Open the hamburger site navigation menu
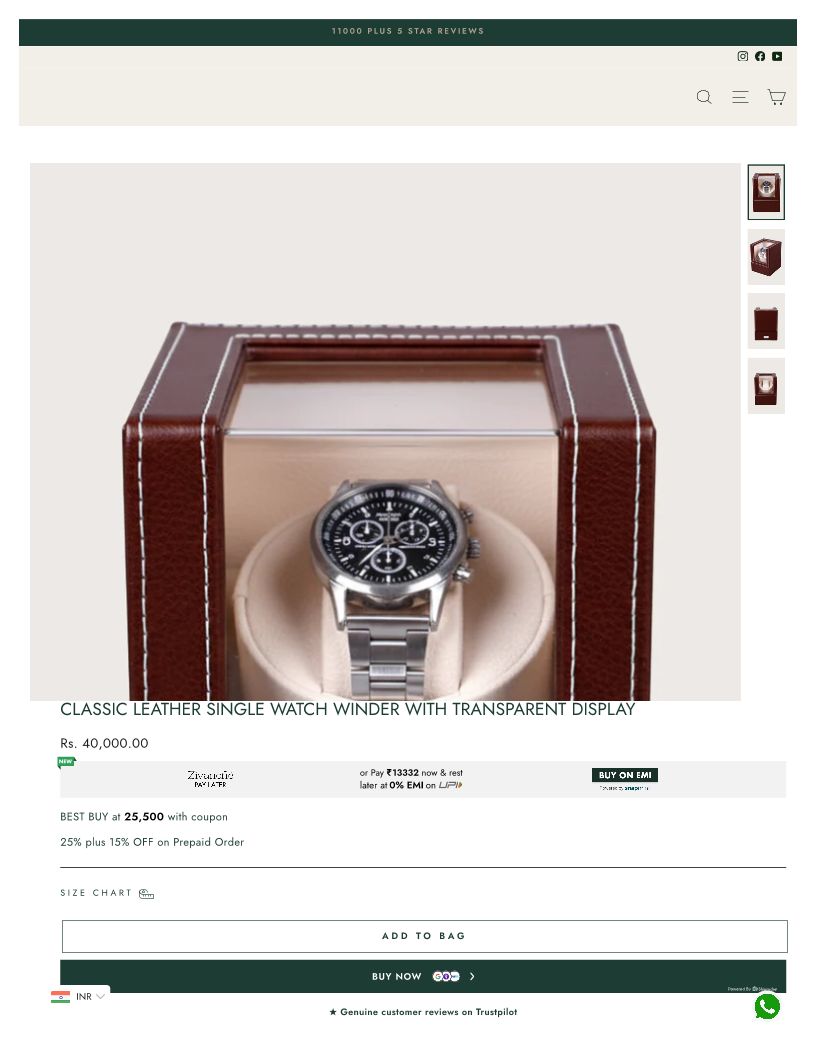Image resolution: width=816 pixels, height=1056 pixels. 740,97
